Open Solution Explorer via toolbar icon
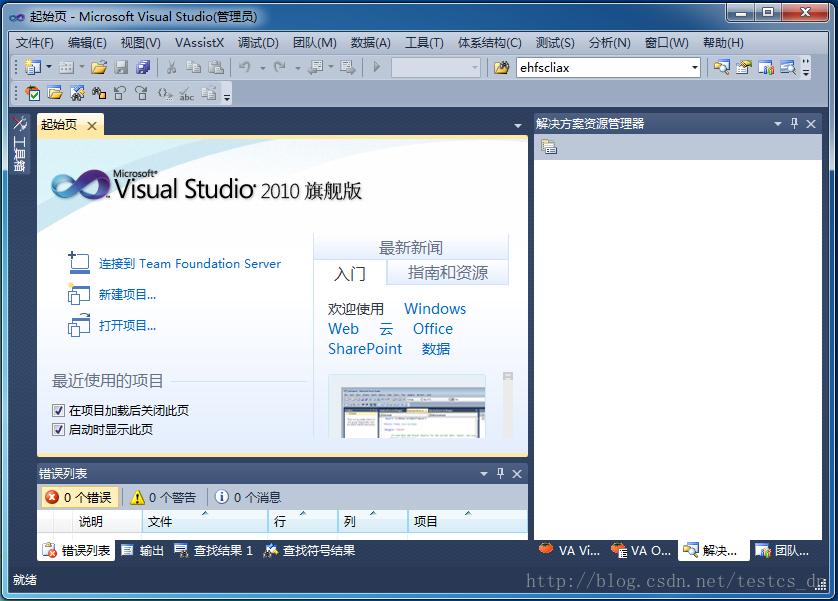This screenshot has width=838, height=601. [721, 68]
